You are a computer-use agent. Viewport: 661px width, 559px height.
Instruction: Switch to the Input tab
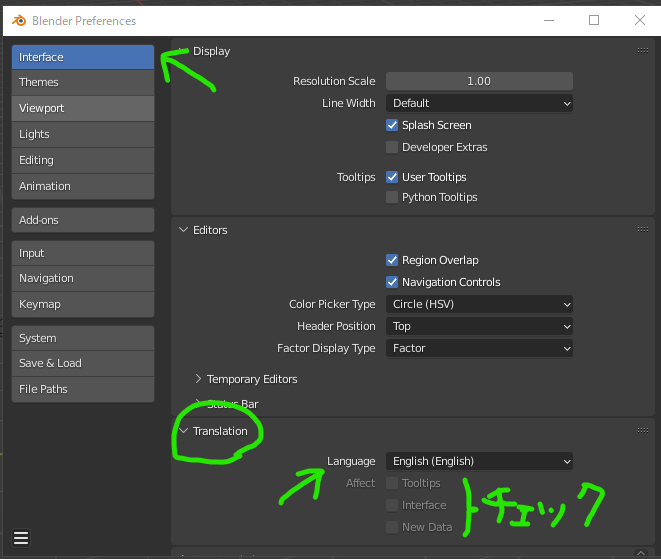tap(83, 253)
